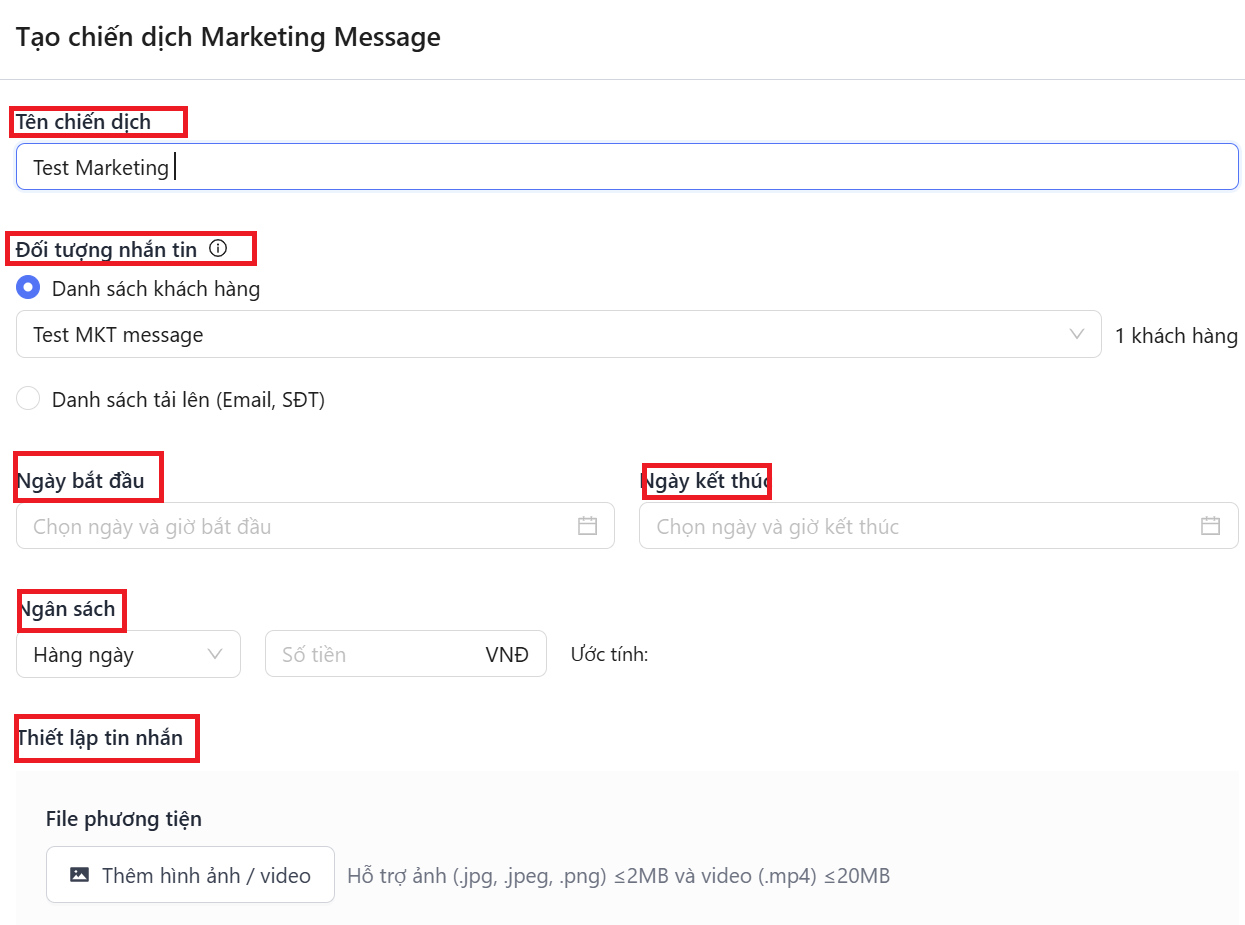Click the 1 khách hàng count text
The image size is (1245, 925).
[x=1176, y=336]
